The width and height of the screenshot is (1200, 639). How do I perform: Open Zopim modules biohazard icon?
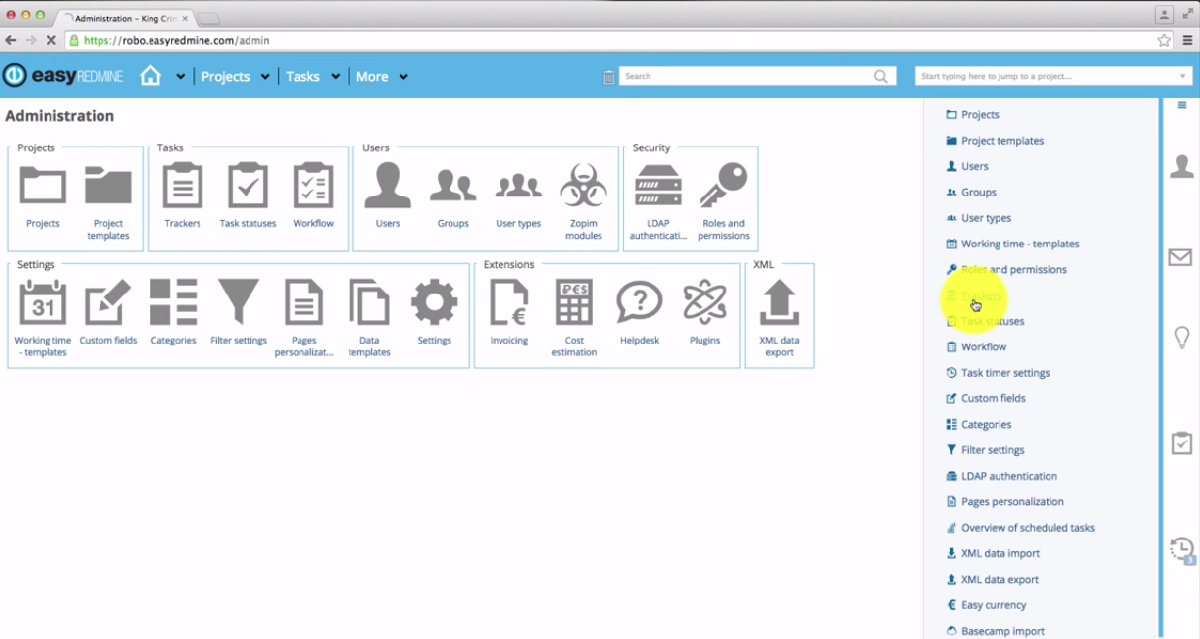click(x=583, y=186)
